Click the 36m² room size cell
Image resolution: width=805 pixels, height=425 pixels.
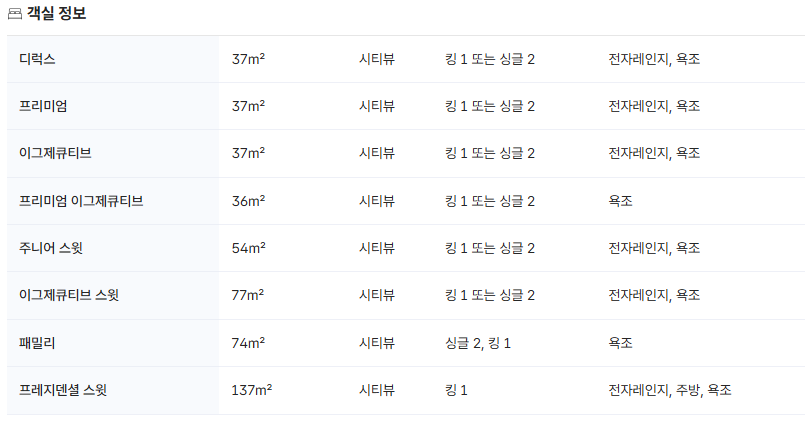click(x=248, y=201)
